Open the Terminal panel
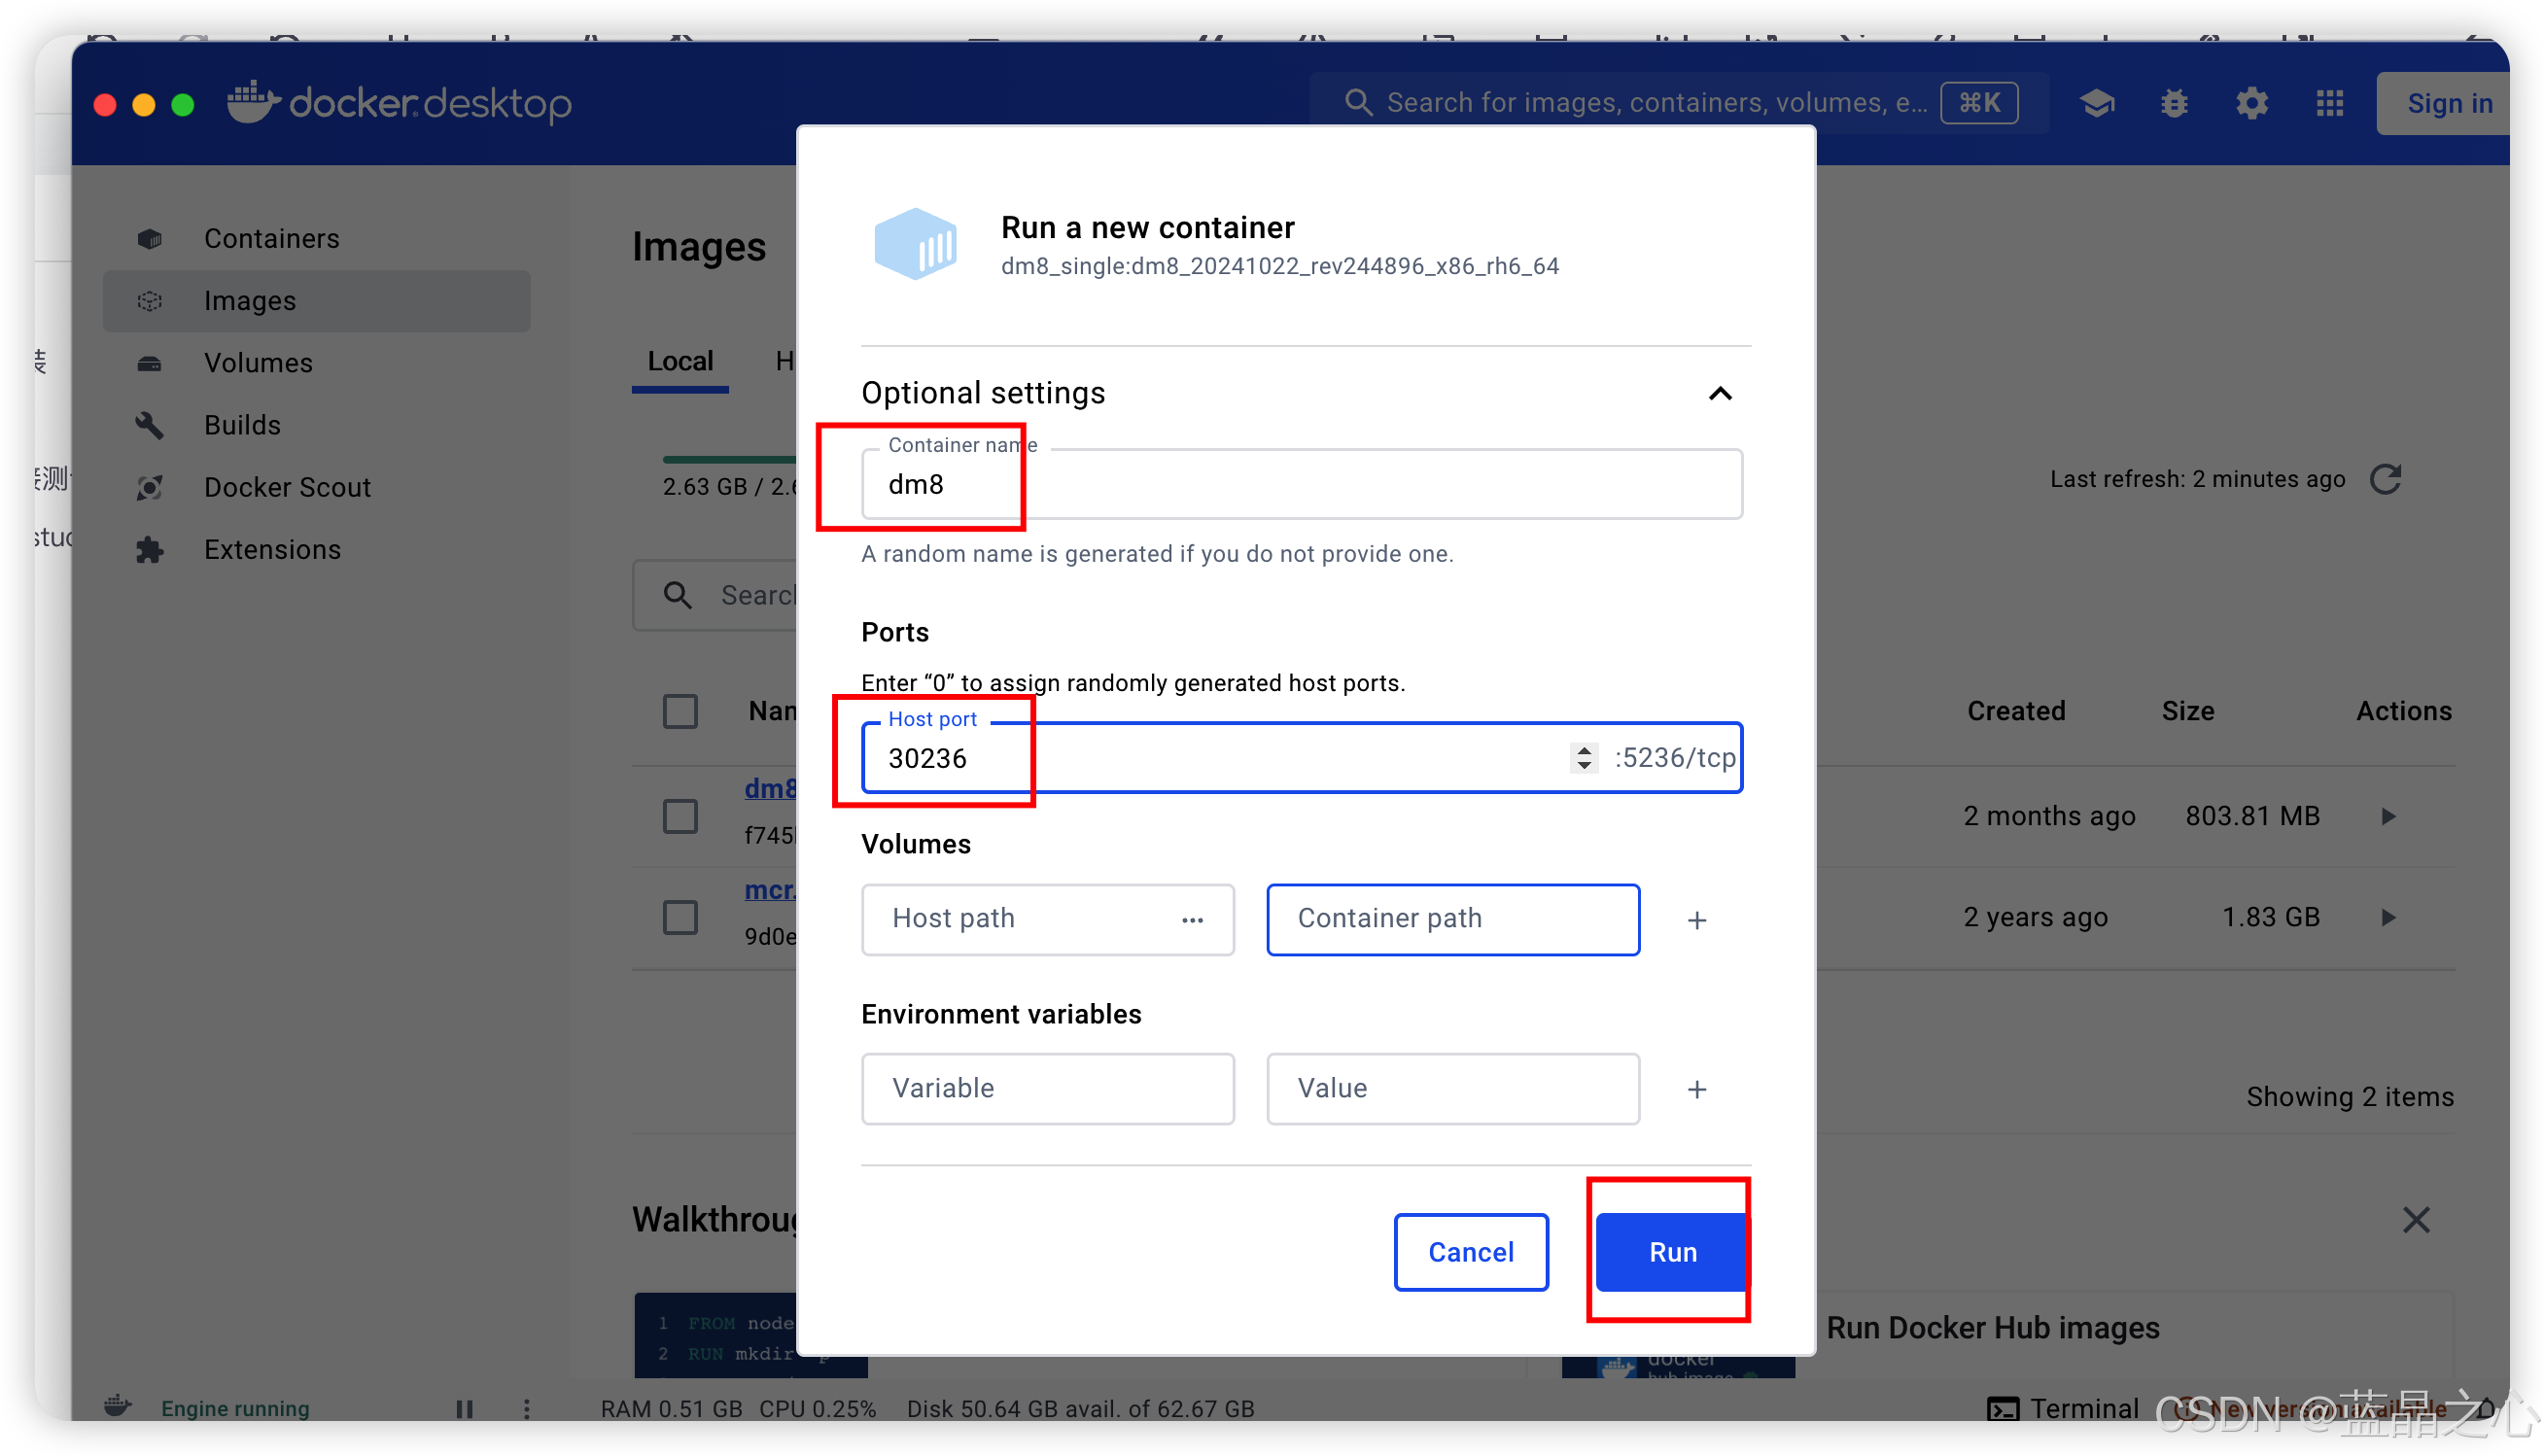 [x=2062, y=1408]
